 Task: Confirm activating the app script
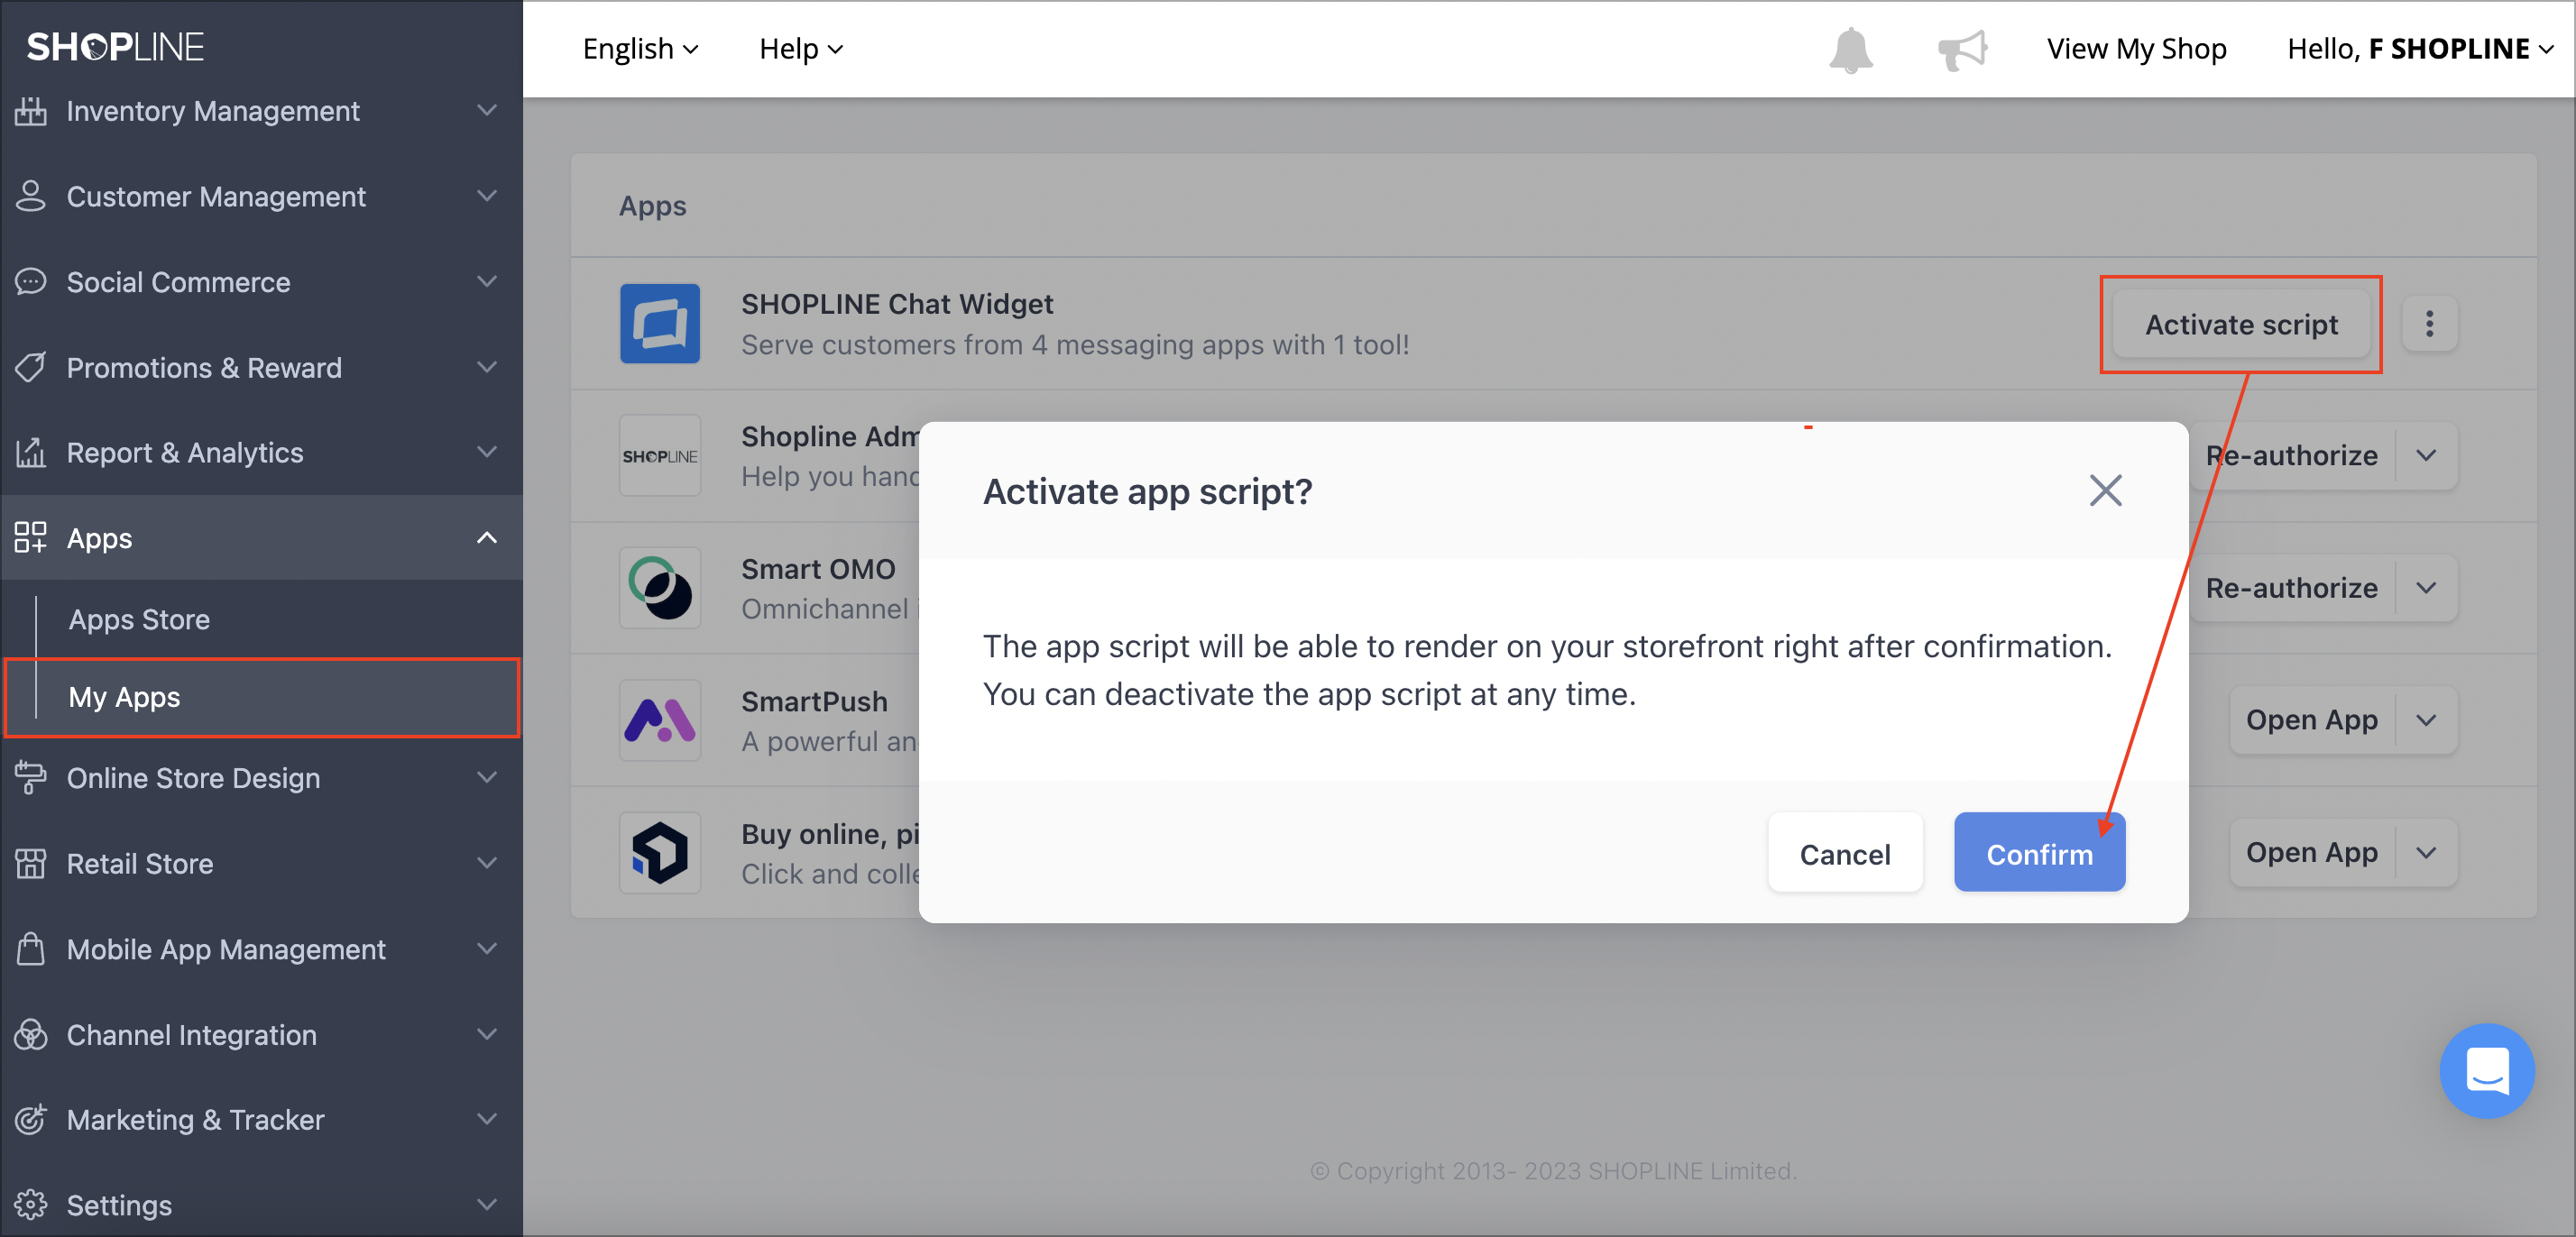click(x=2039, y=852)
